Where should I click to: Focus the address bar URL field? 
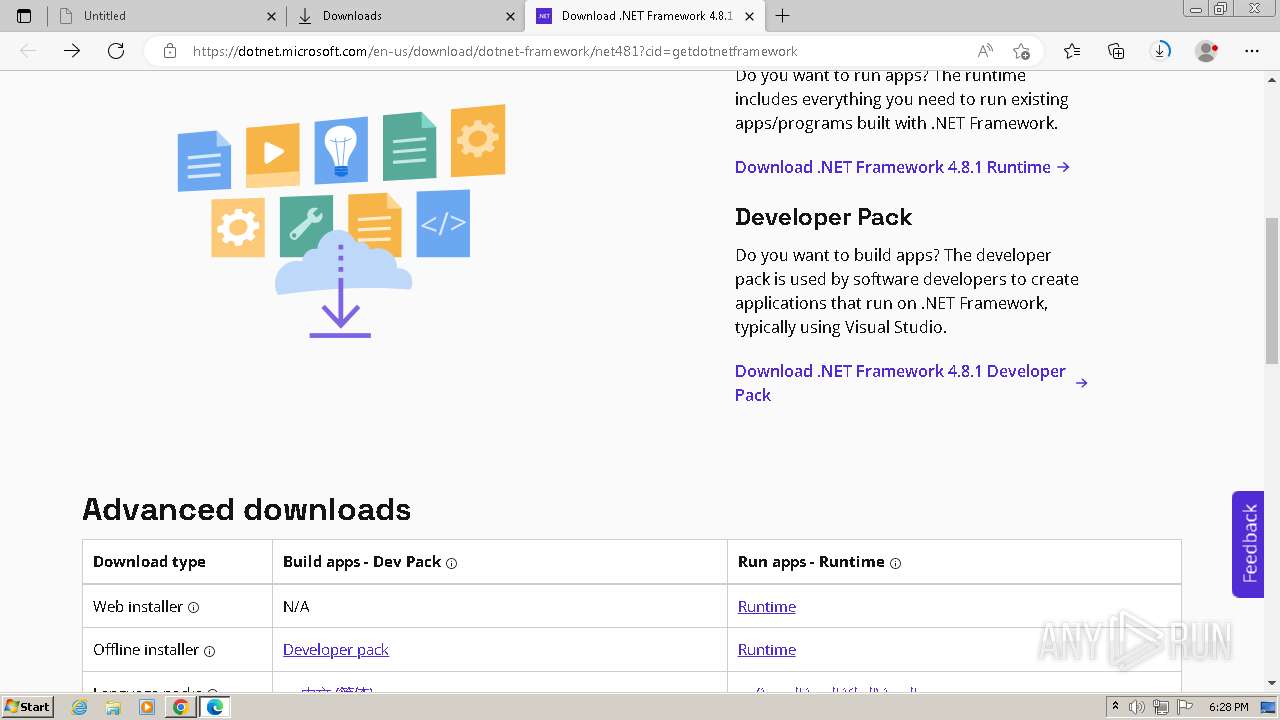tap(495, 51)
